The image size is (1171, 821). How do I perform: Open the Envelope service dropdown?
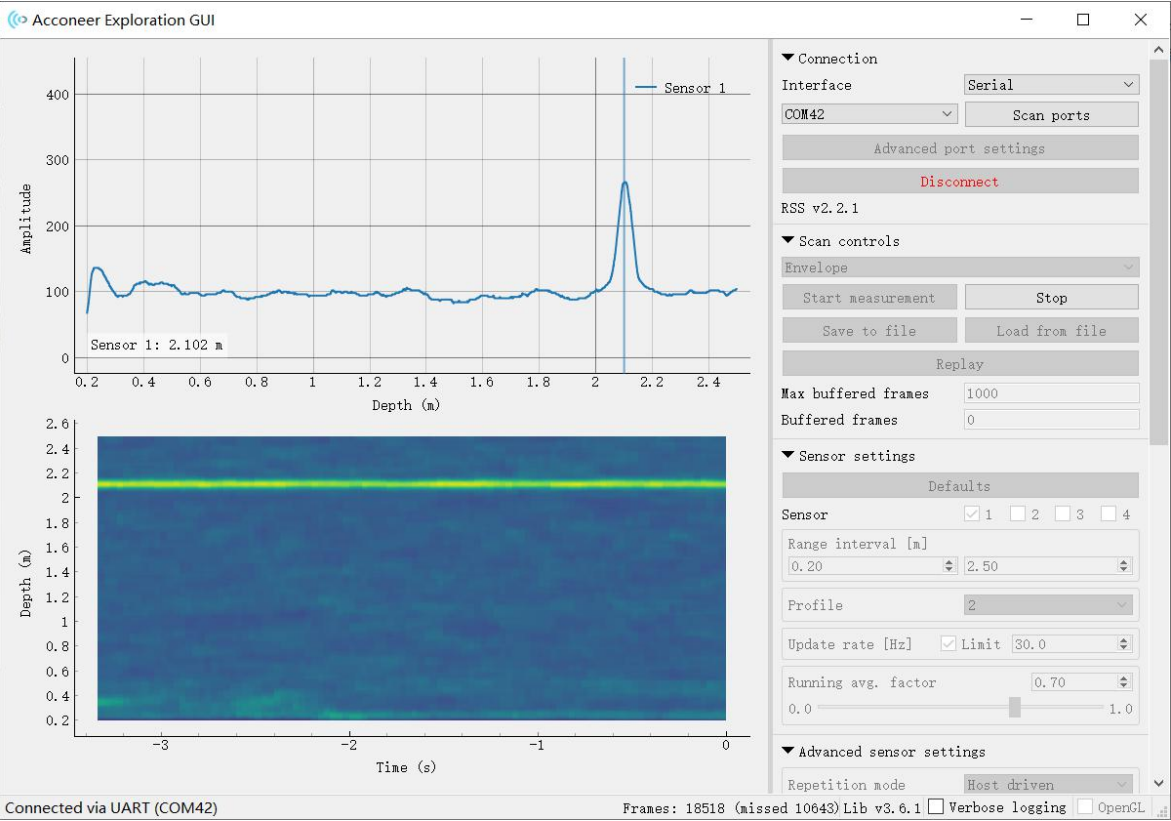pyautogui.click(x=960, y=267)
